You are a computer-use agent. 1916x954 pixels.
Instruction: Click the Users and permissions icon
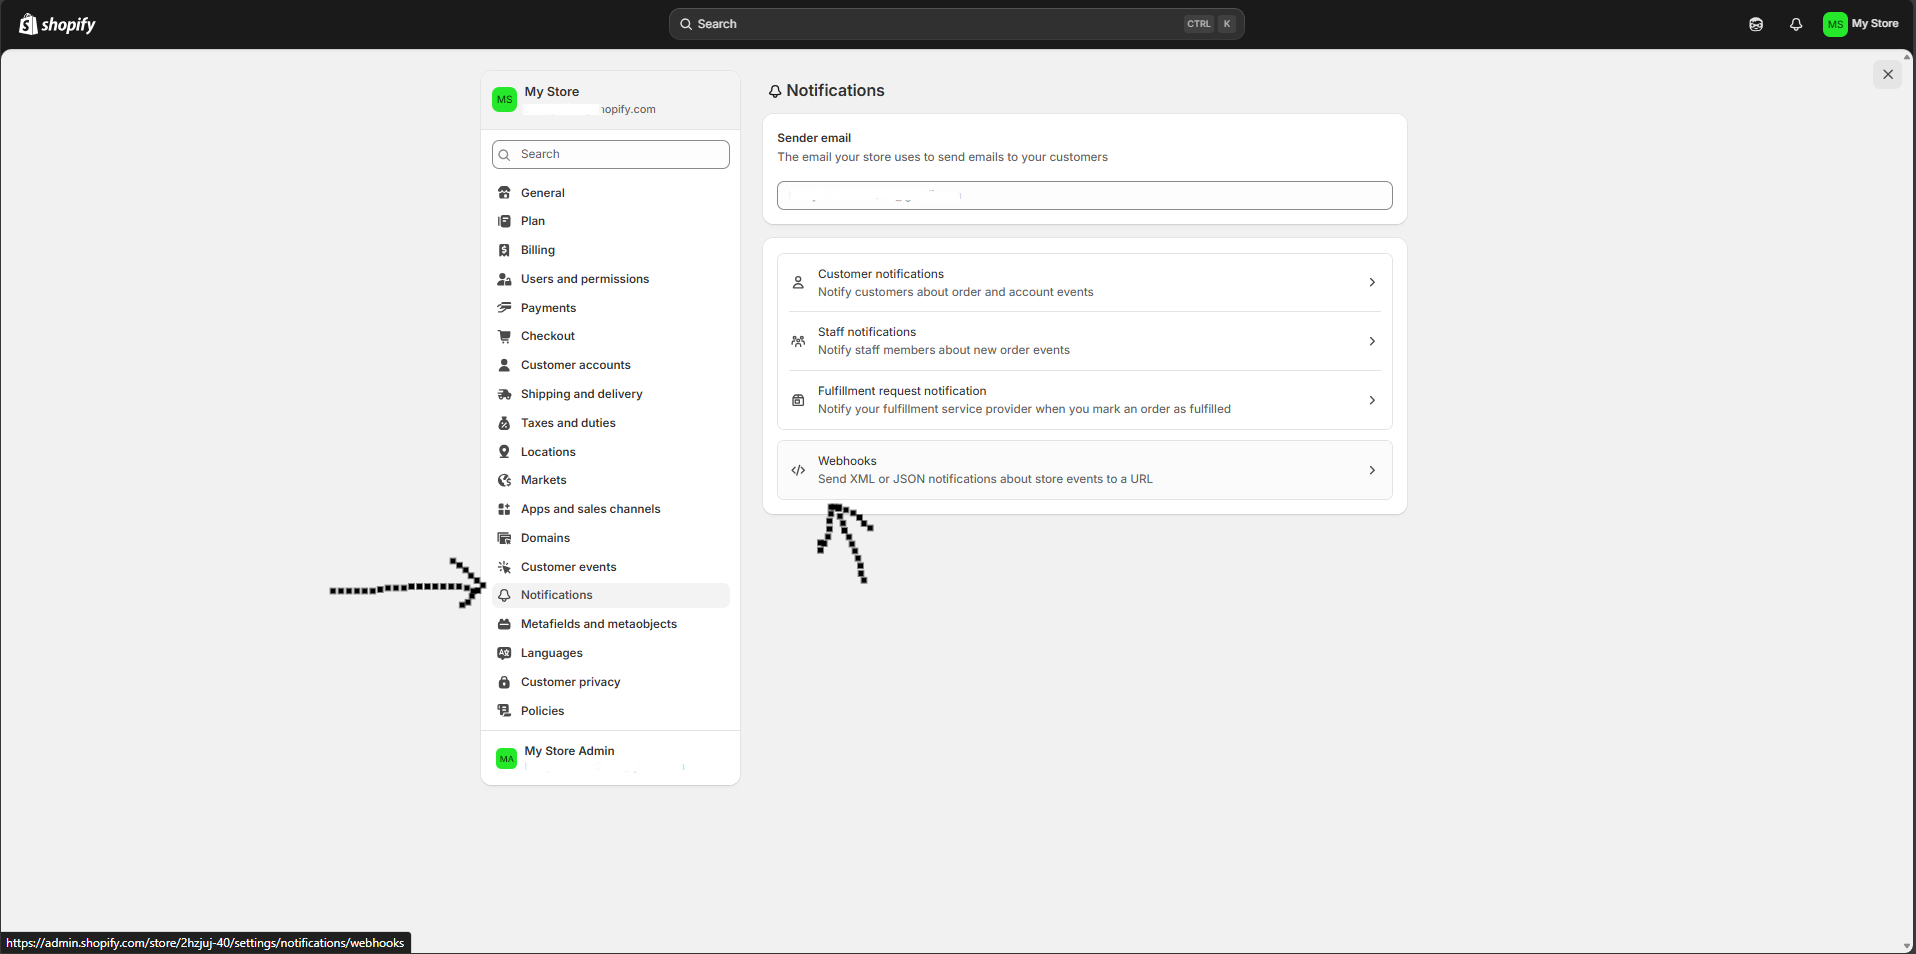[x=505, y=279]
